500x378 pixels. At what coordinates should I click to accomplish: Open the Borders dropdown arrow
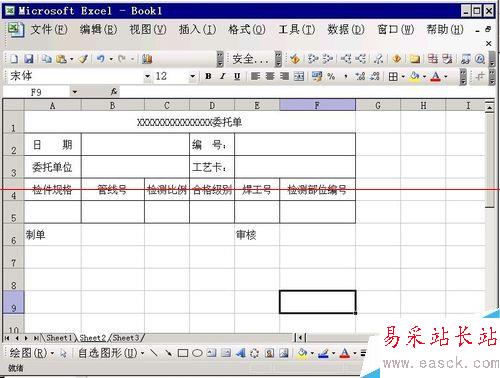point(403,77)
